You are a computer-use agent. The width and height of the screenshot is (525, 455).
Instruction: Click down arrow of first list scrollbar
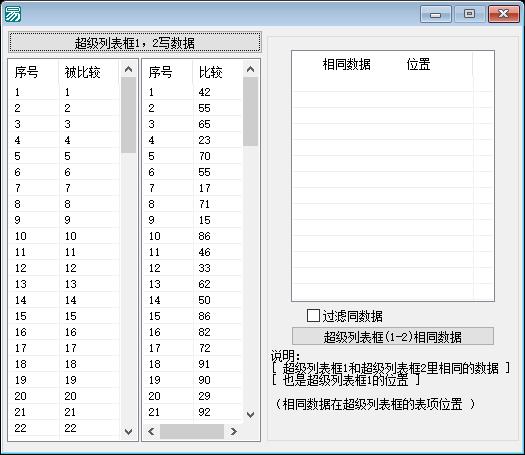[128, 432]
